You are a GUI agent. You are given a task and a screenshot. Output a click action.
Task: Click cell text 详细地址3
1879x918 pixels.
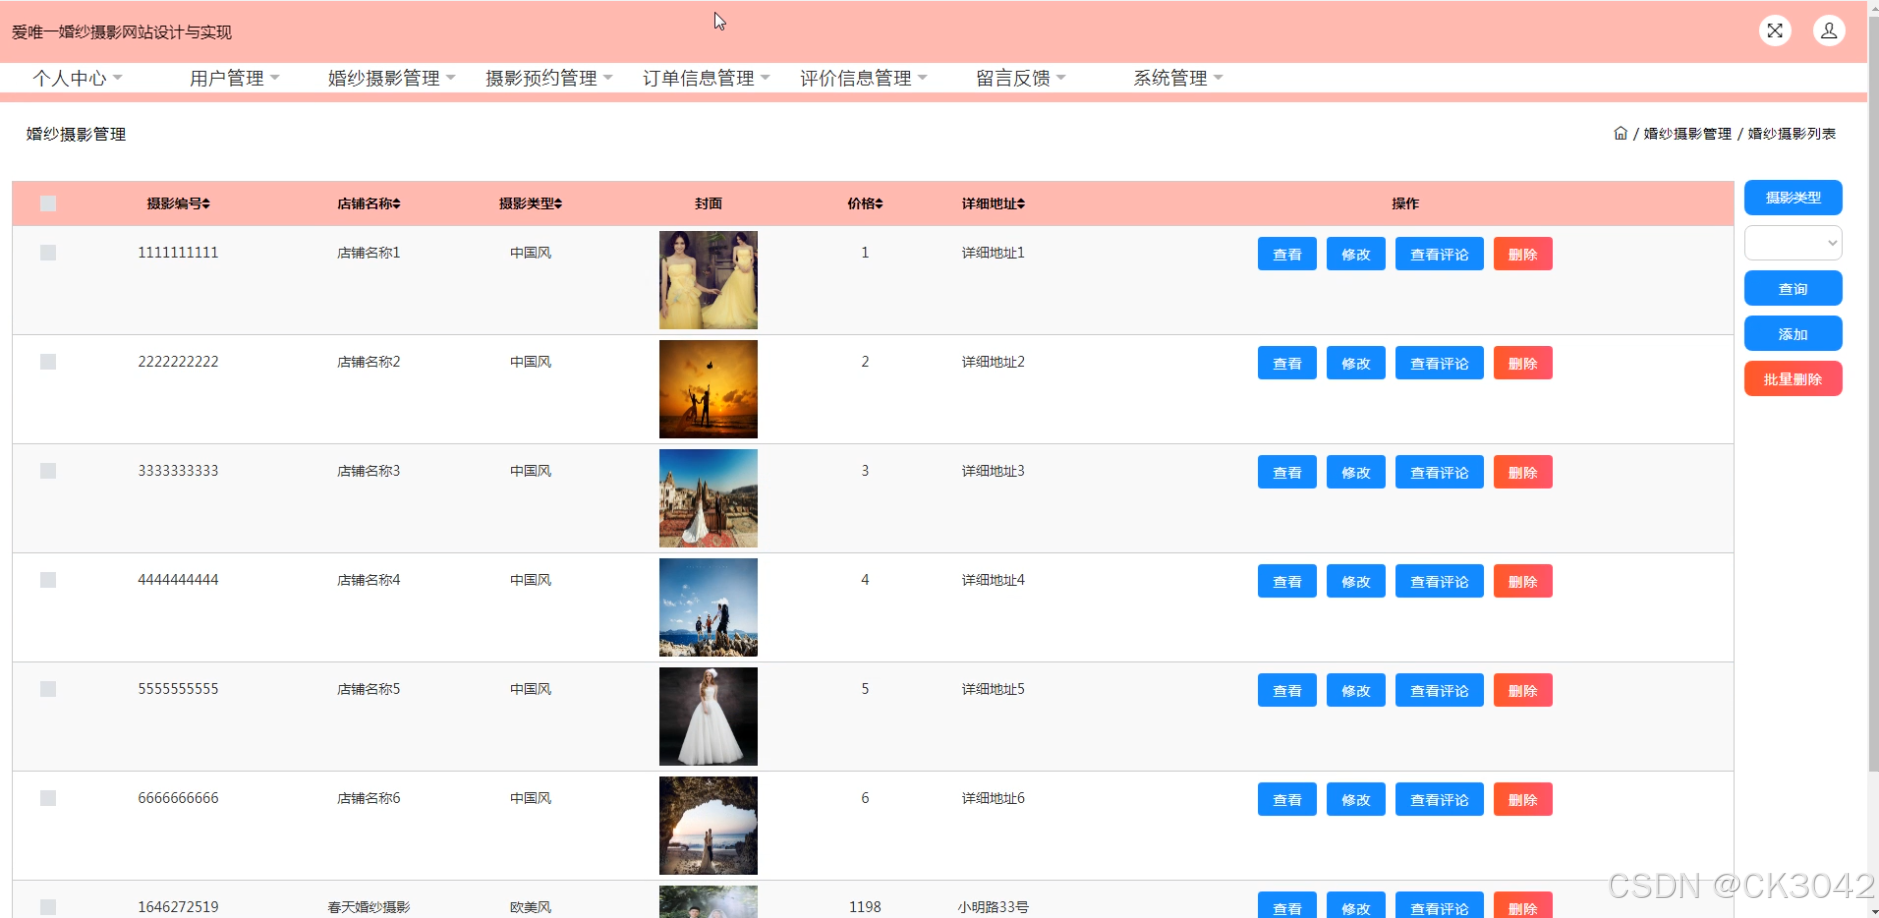pyautogui.click(x=993, y=471)
